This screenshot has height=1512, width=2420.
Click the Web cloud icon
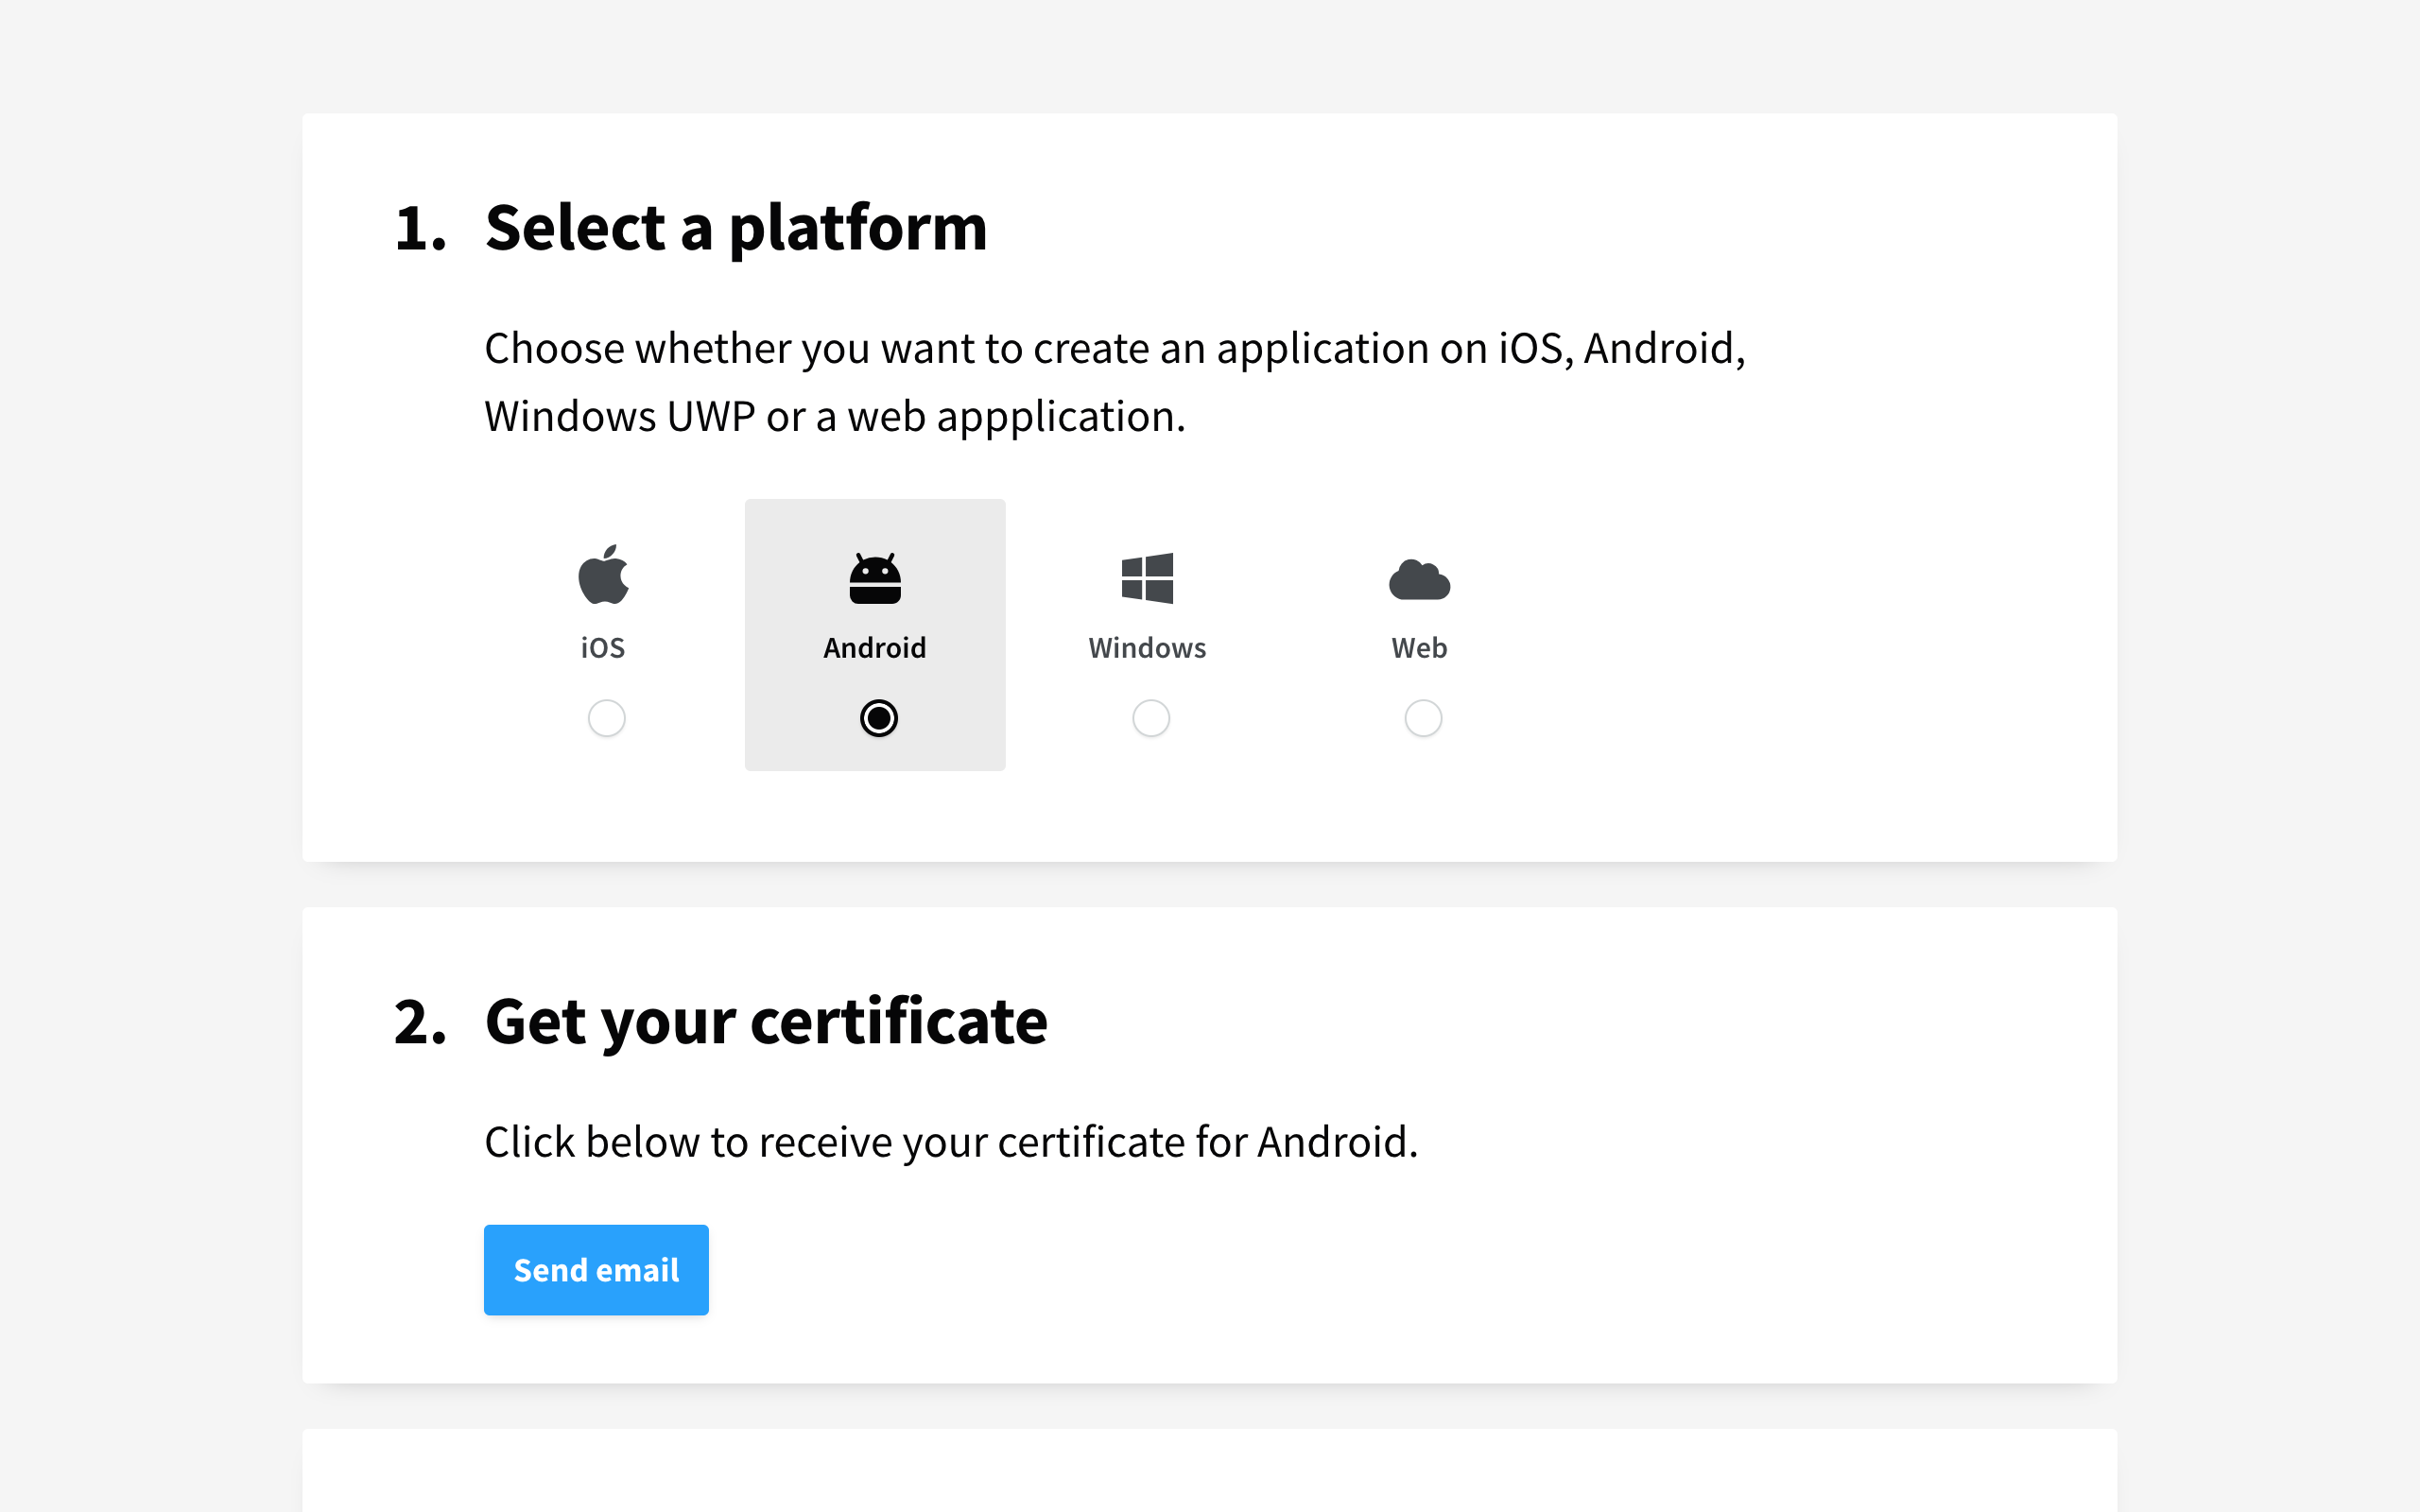coord(1419,580)
